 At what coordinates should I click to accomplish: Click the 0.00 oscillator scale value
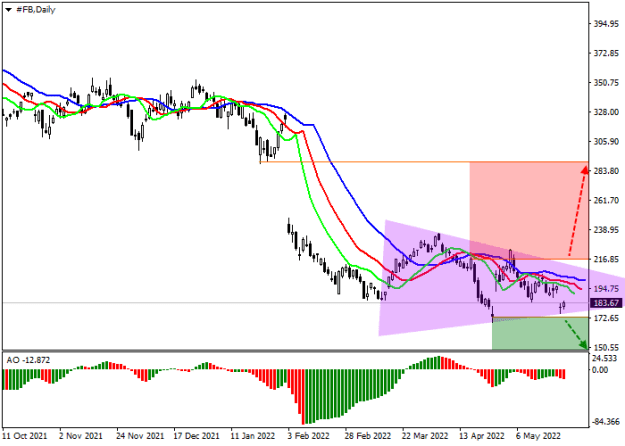pyautogui.click(x=600, y=370)
